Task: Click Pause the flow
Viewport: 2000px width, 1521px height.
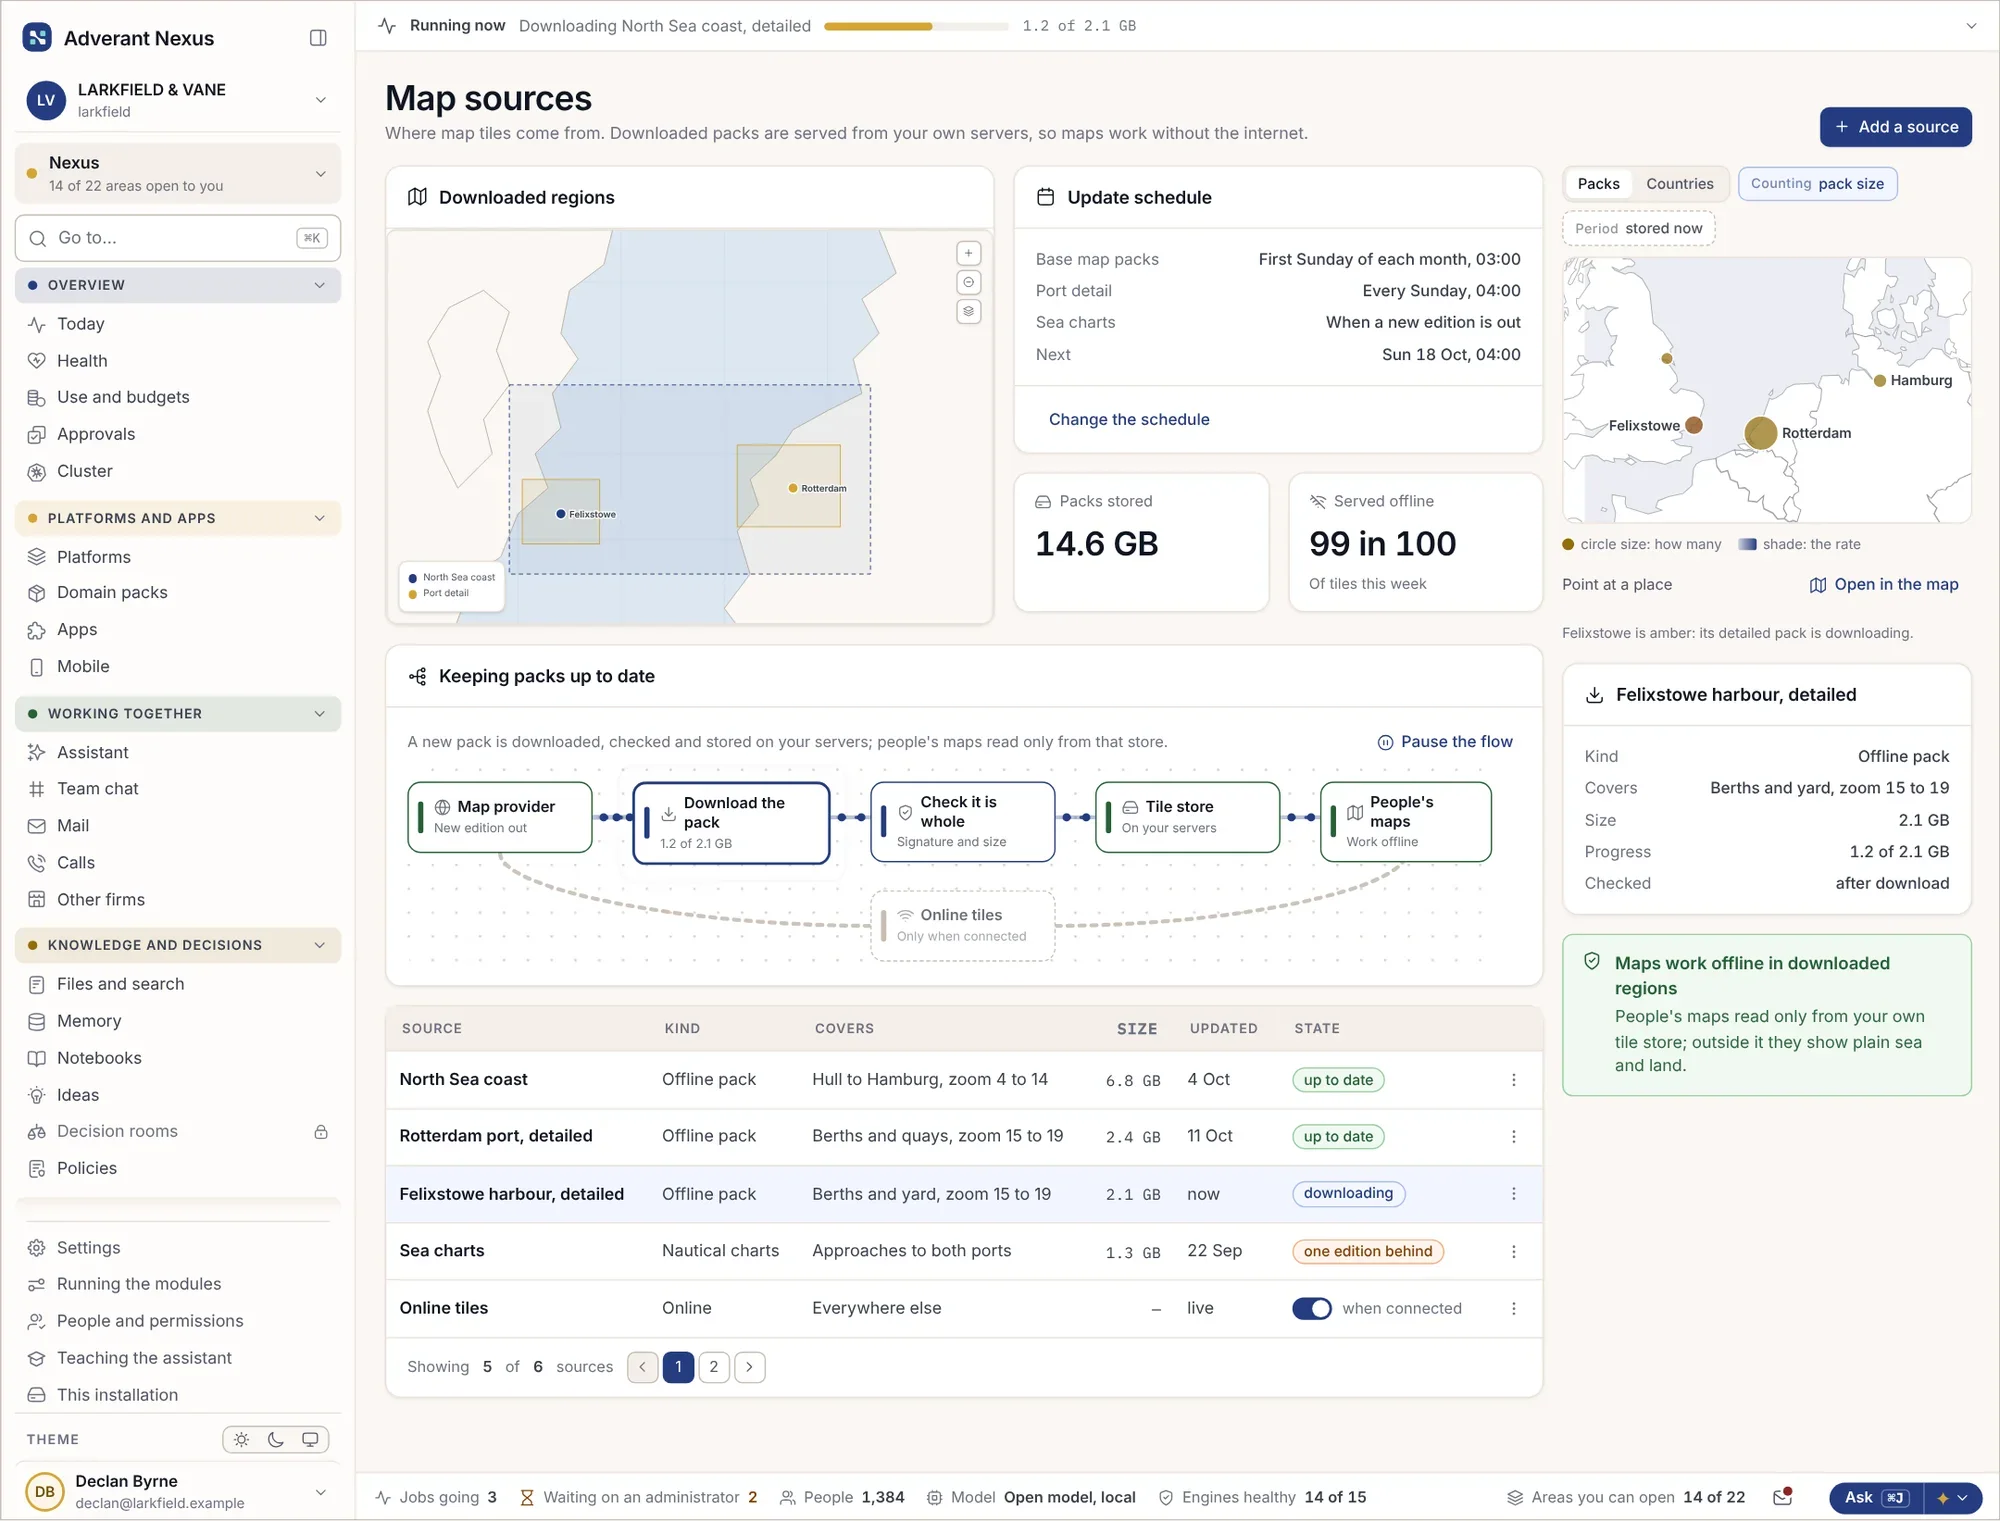Action: pyautogui.click(x=1445, y=742)
